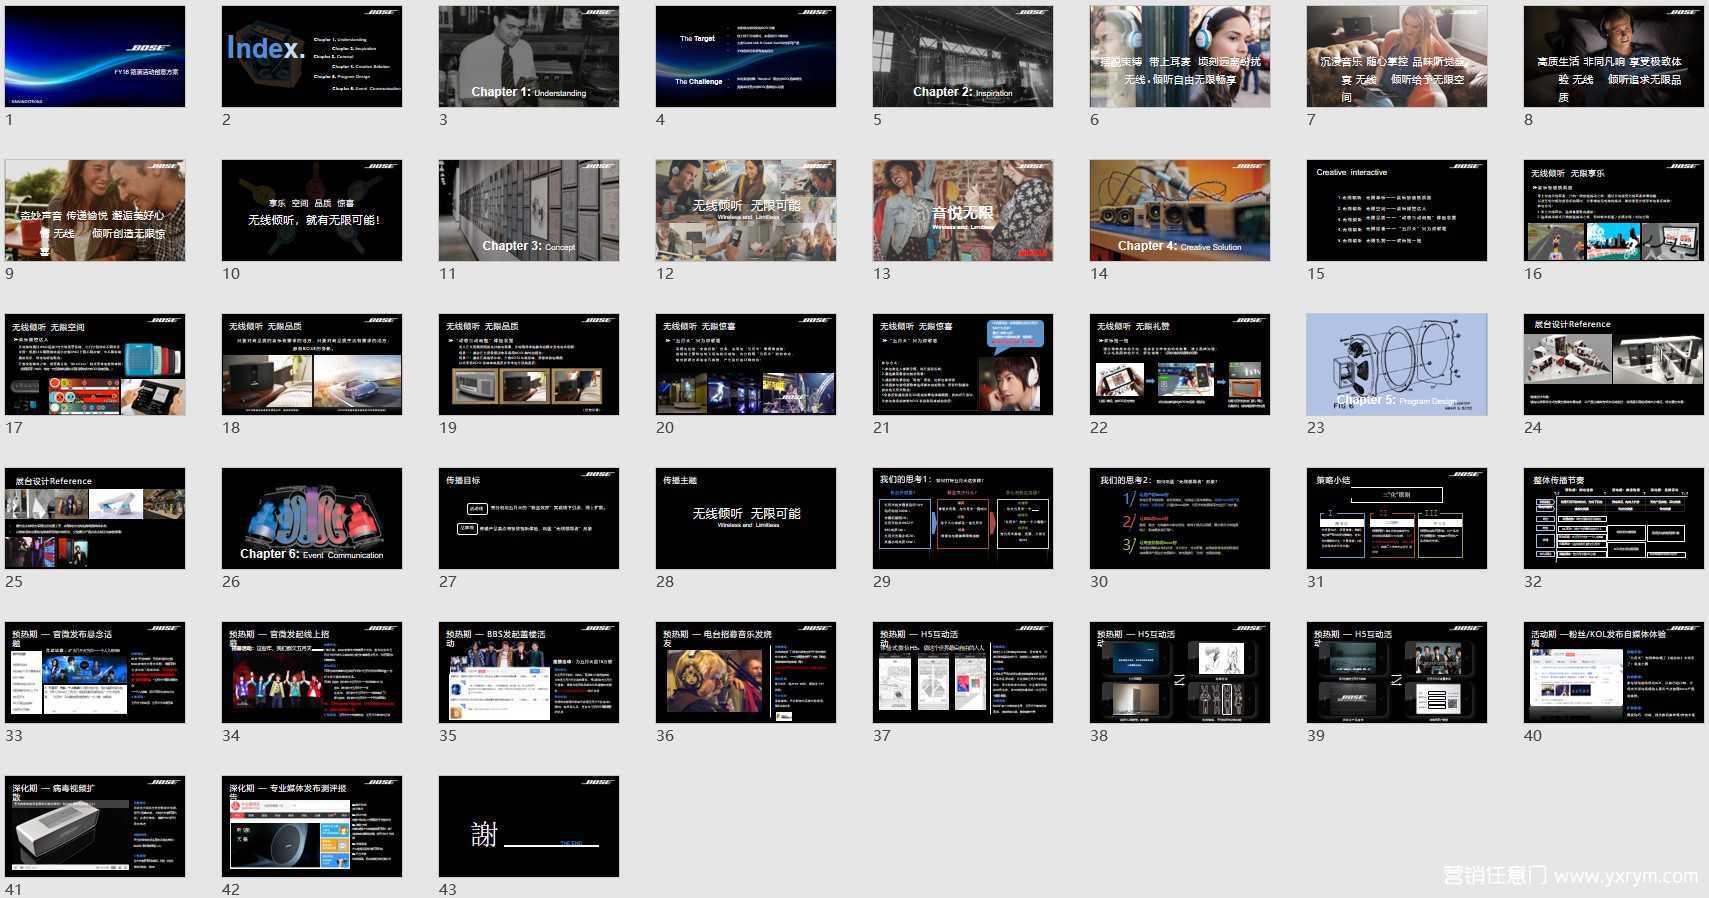Viewport: 1709px width, 898px height.
Task: Select final 謝 slide 43
Action: [x=529, y=826]
